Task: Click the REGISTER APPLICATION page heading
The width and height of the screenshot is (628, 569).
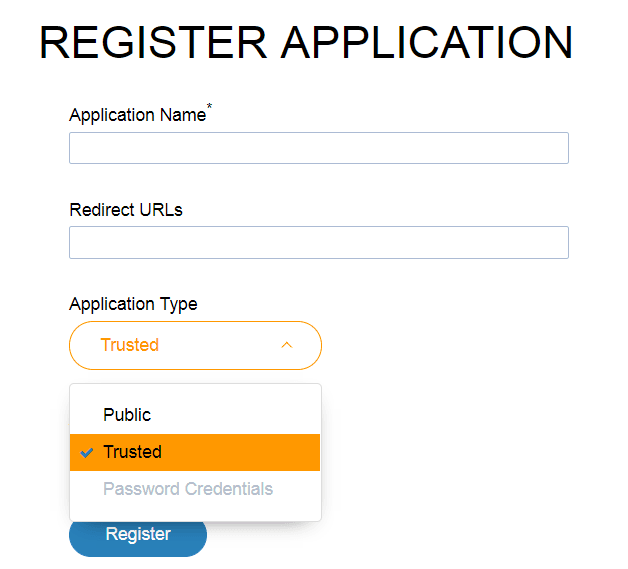Action: click(x=306, y=42)
